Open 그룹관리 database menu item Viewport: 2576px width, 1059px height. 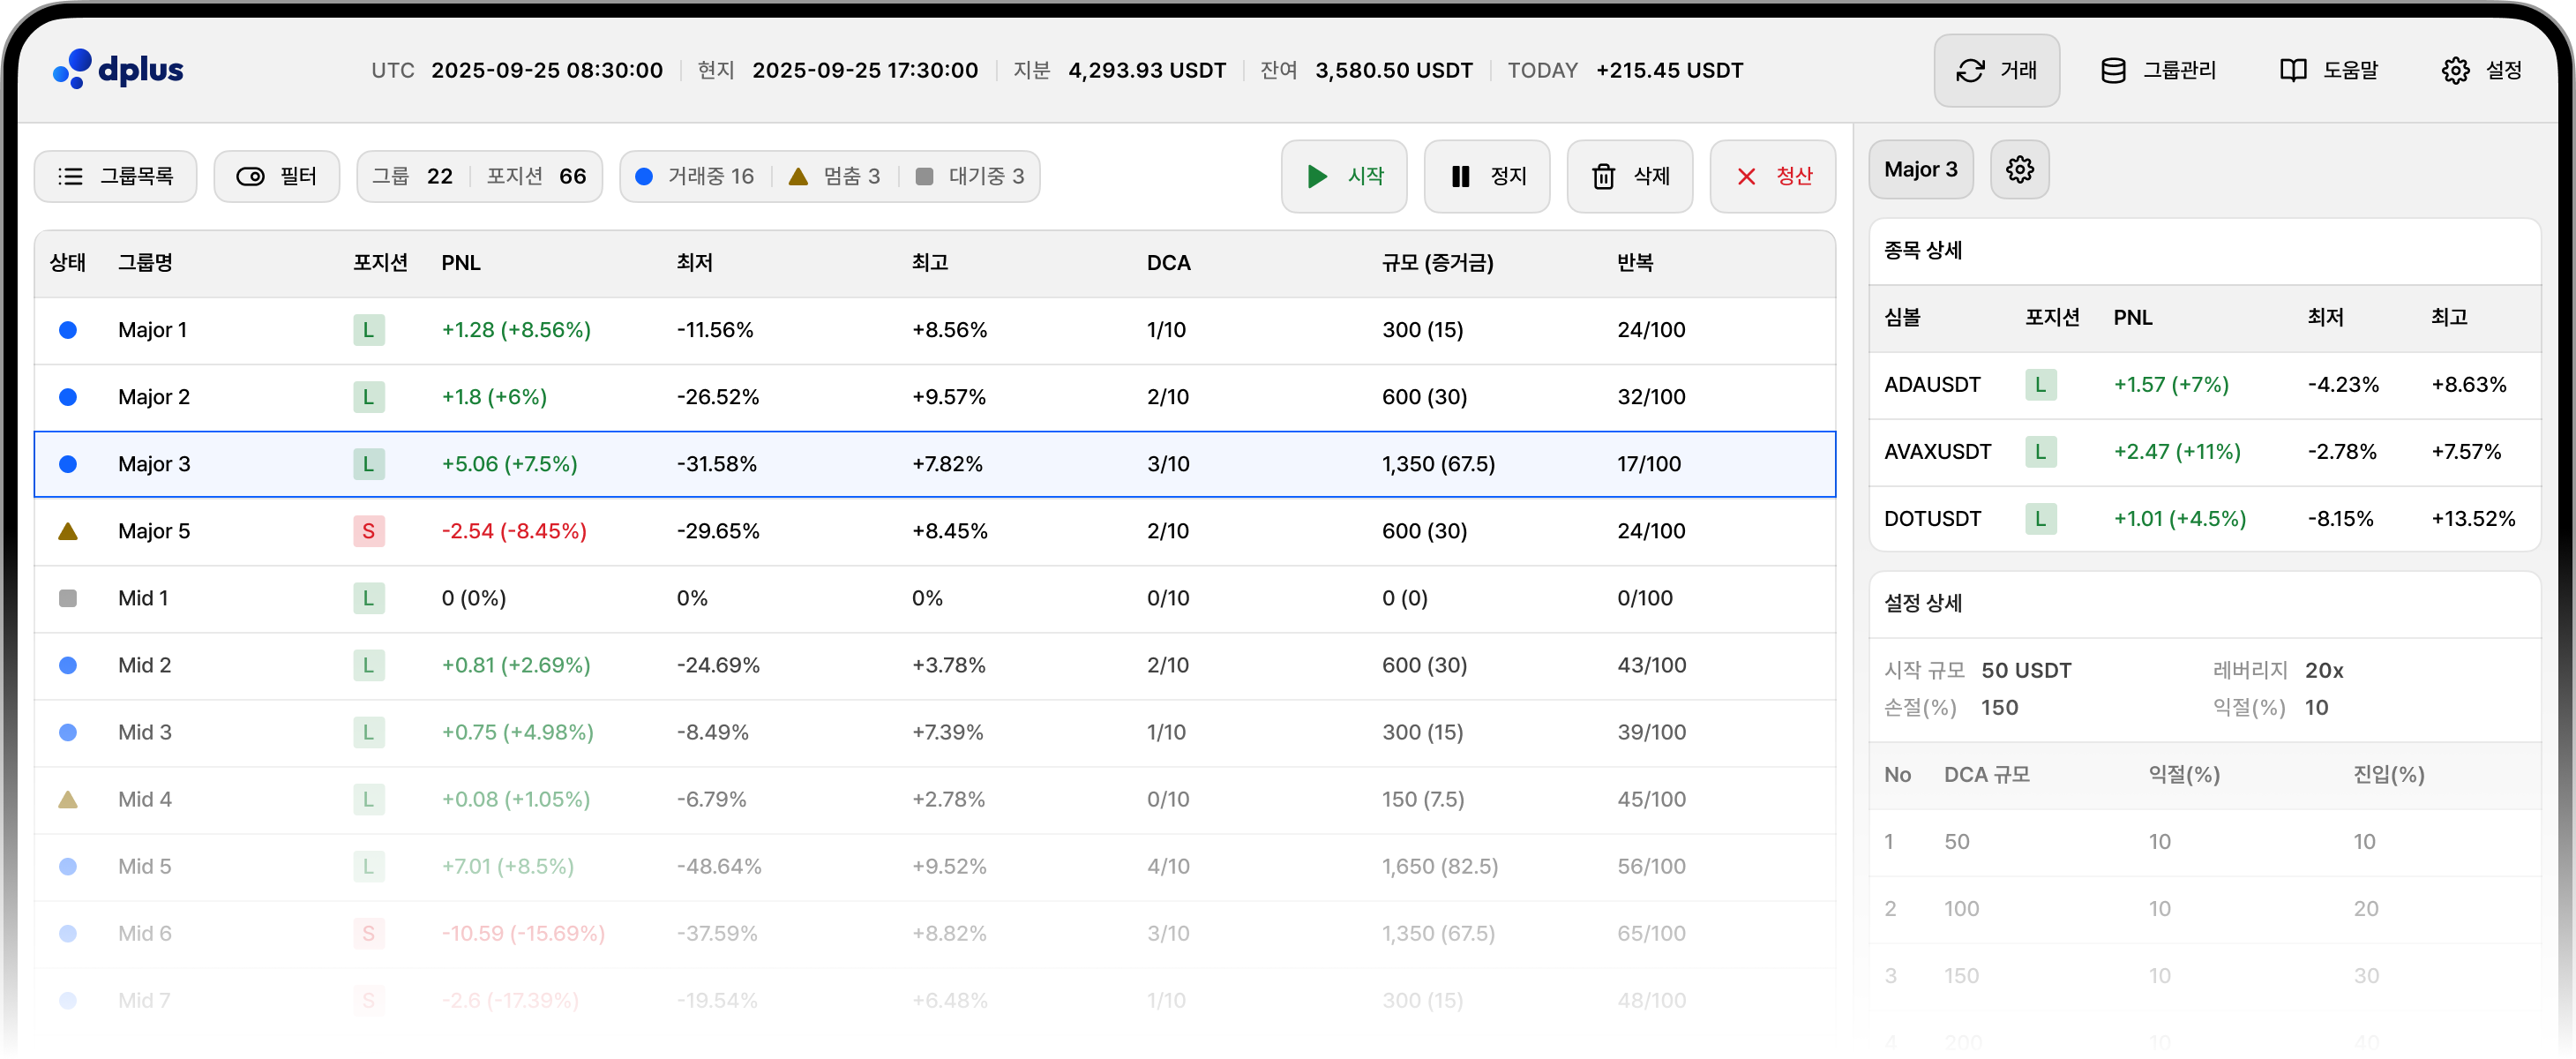(x=2158, y=70)
